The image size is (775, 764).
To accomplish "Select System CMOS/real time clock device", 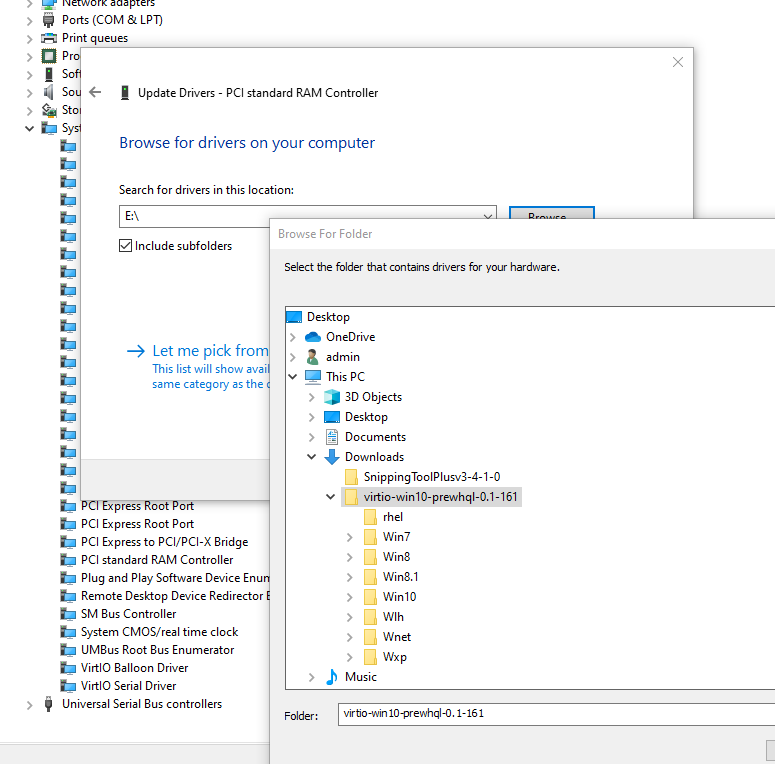I will pos(159,632).
